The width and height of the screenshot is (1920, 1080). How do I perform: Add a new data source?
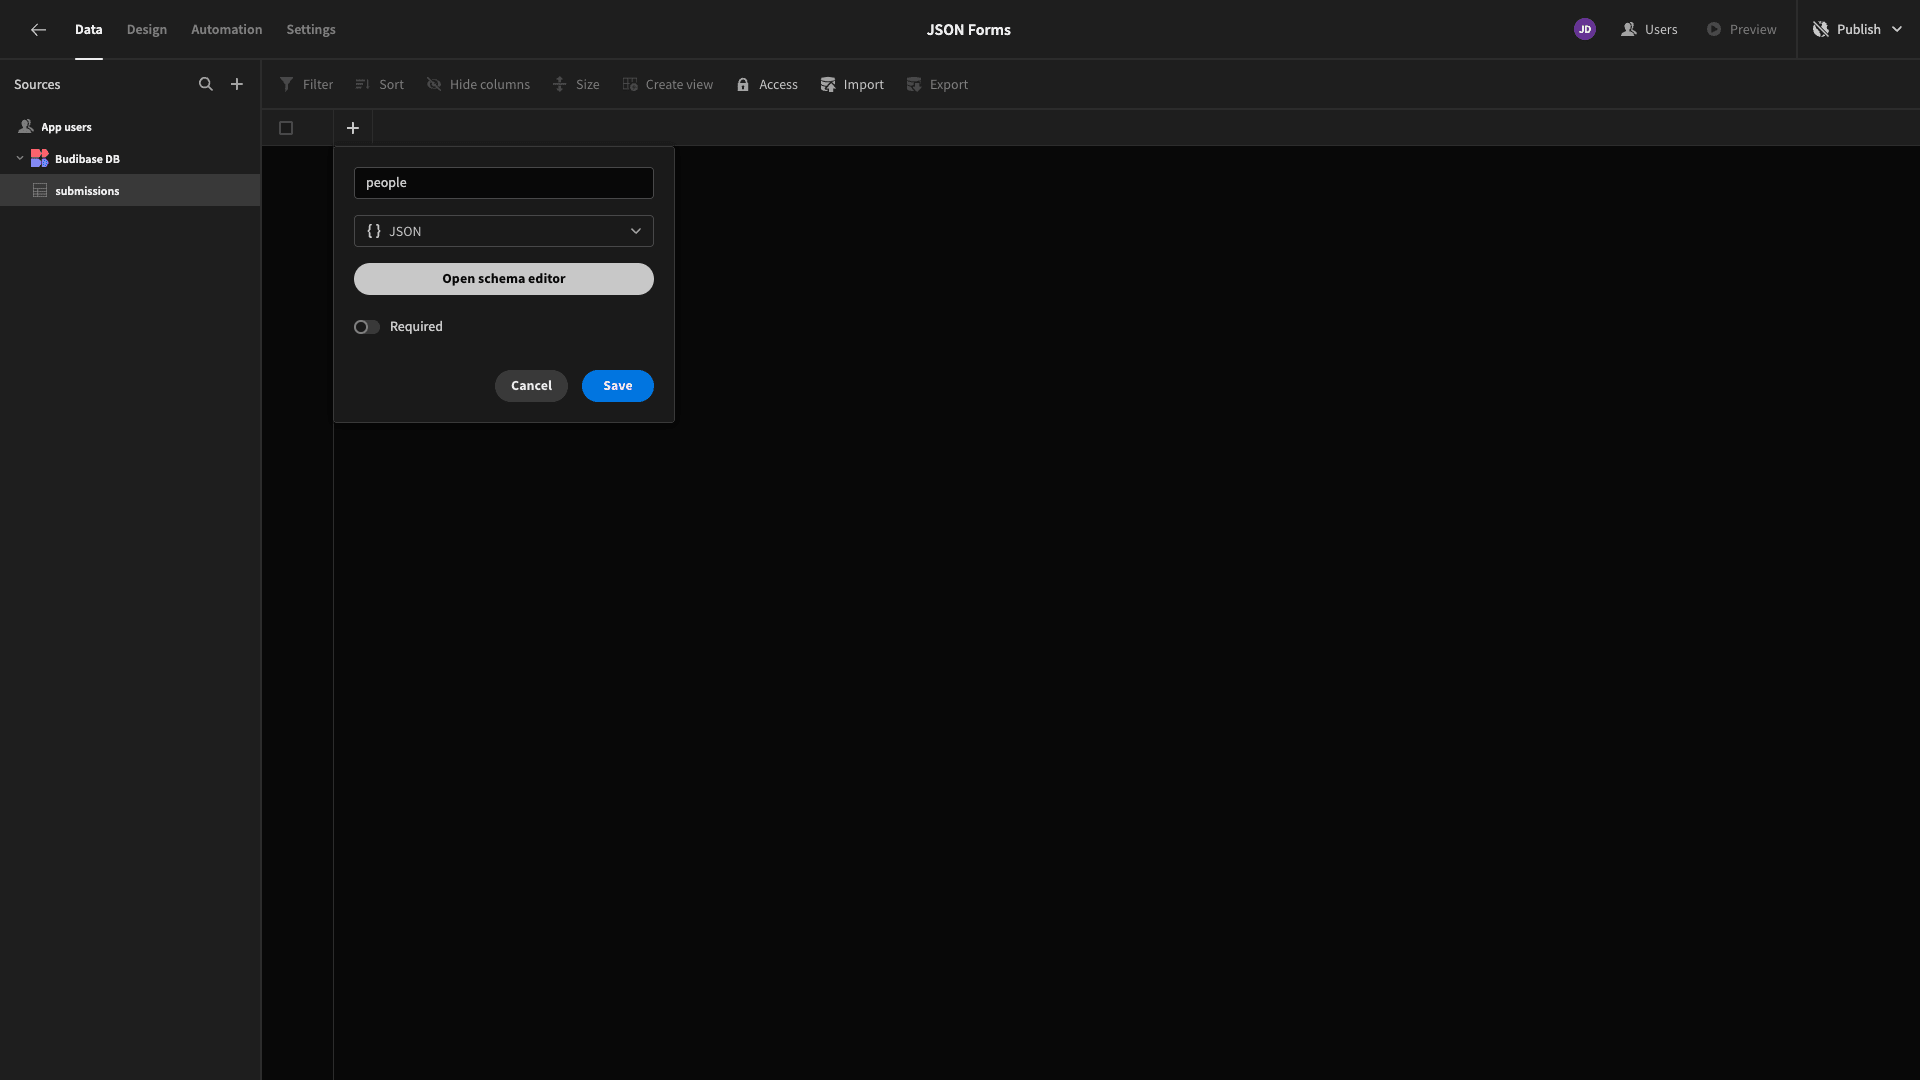coord(237,85)
